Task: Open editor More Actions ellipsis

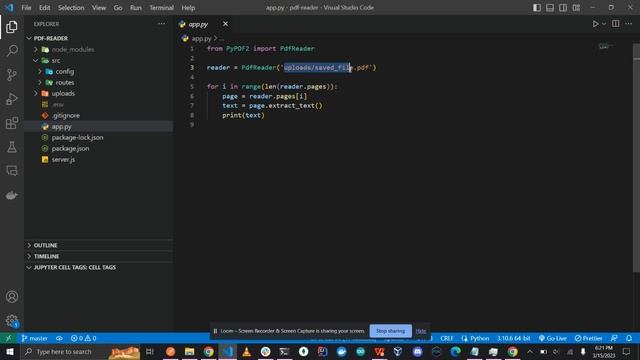Action: (629, 24)
